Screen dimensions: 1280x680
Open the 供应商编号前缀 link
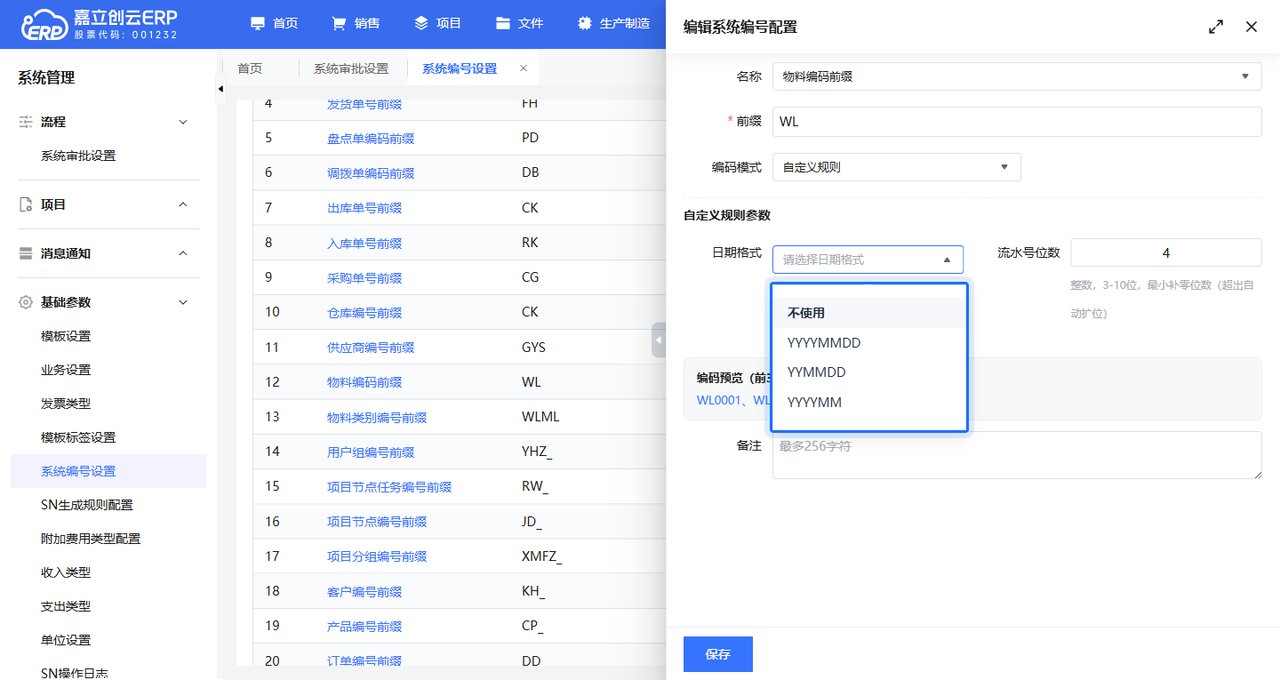[371, 348]
